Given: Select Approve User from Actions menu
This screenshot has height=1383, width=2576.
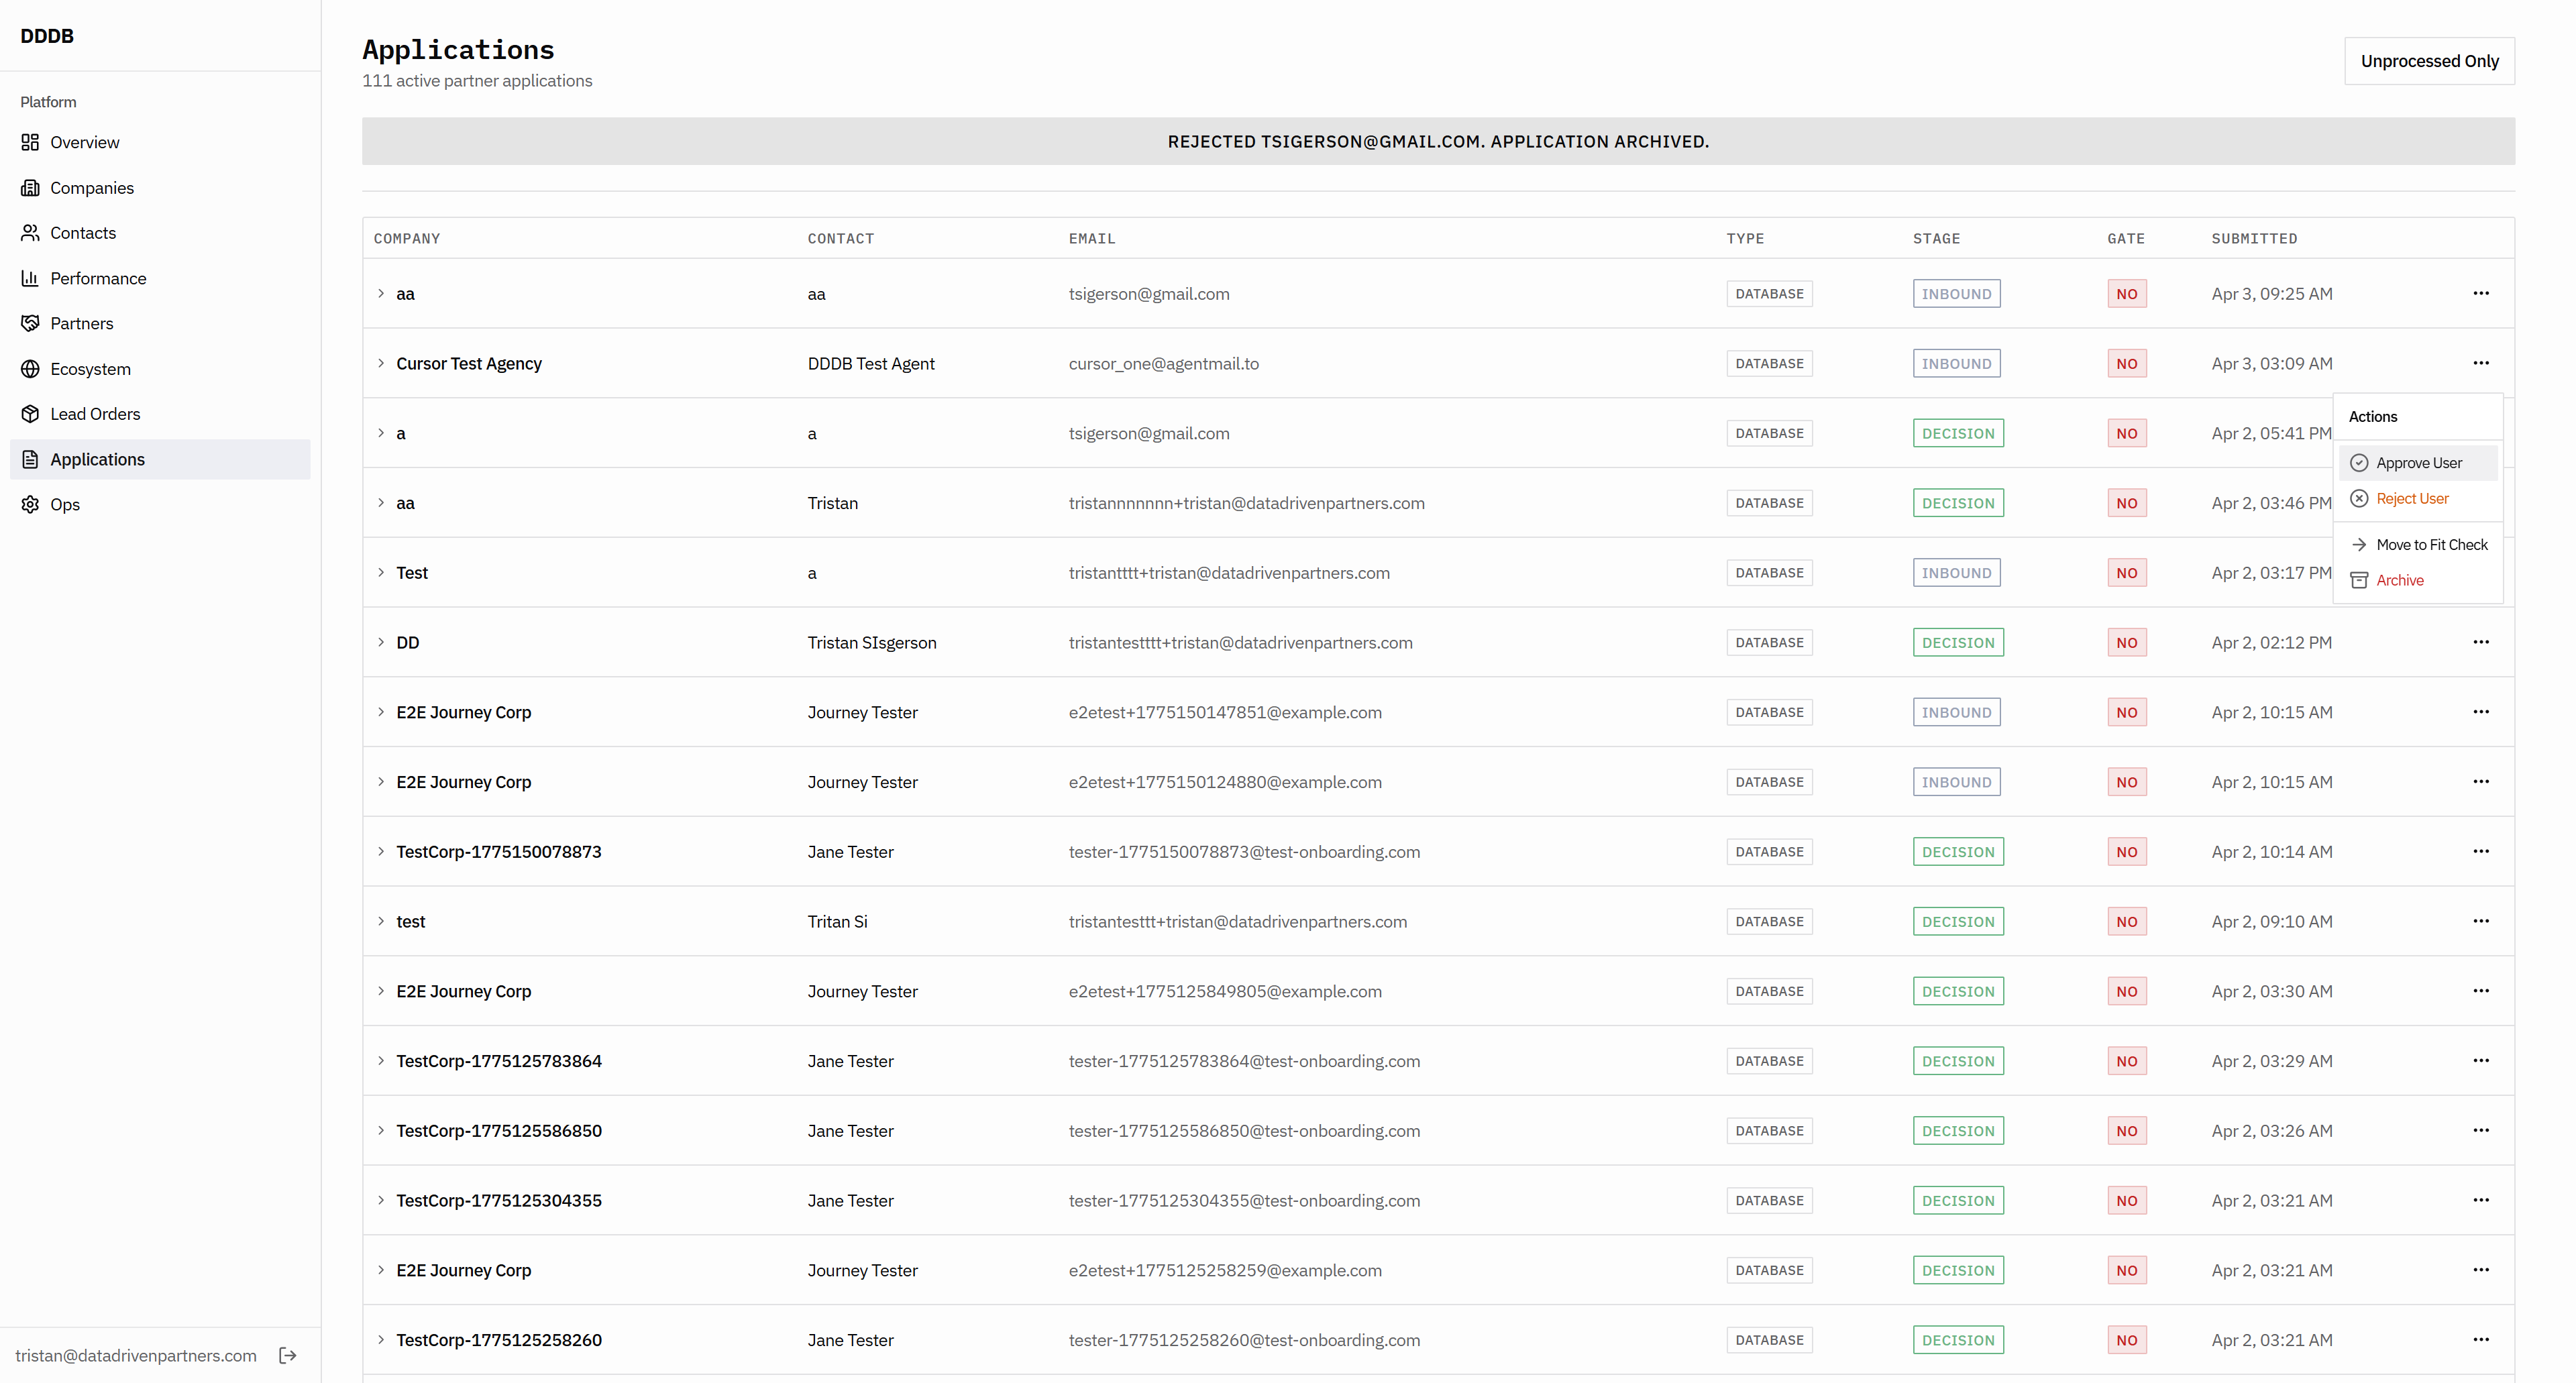Looking at the screenshot, I should pyautogui.click(x=2418, y=463).
